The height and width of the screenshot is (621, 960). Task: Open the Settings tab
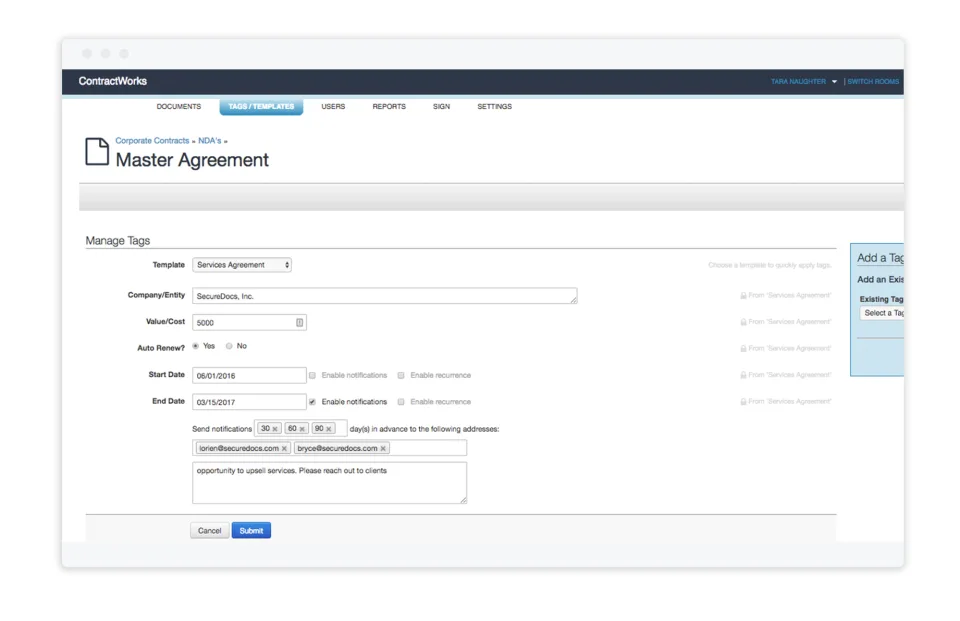pyautogui.click(x=495, y=107)
